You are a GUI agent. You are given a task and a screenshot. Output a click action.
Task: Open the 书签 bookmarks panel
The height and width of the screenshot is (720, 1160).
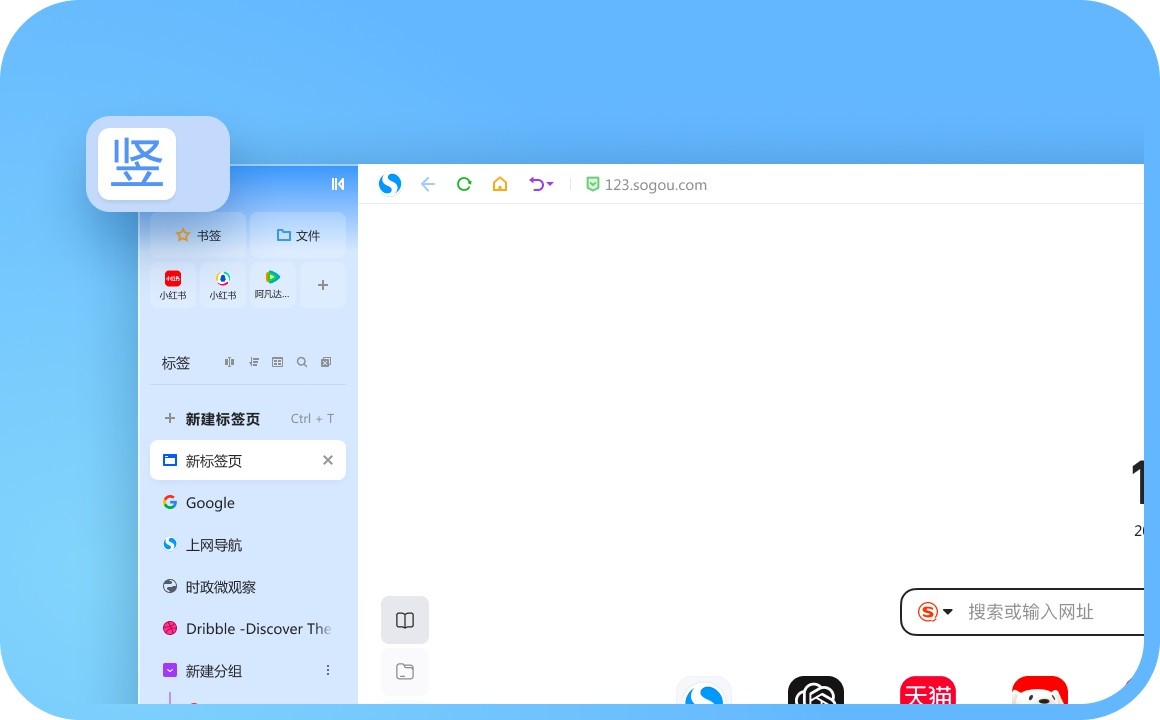tap(198, 235)
